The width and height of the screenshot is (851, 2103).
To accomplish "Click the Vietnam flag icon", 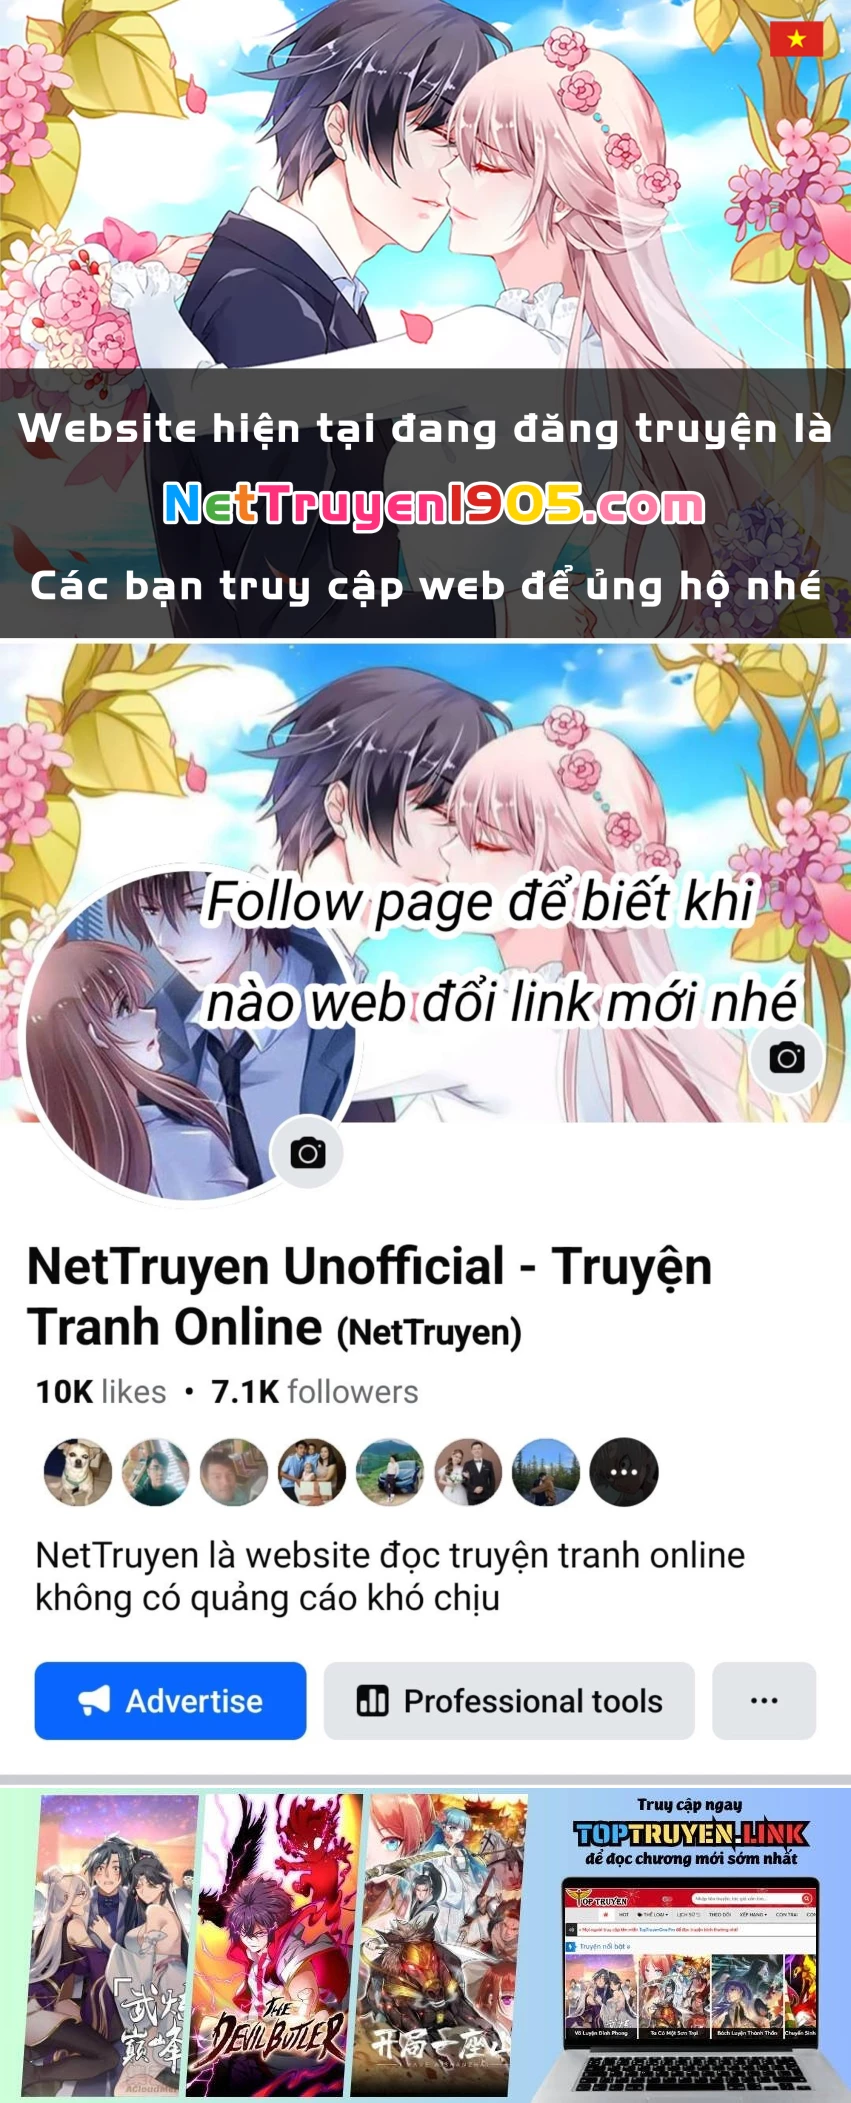I will (796, 39).
